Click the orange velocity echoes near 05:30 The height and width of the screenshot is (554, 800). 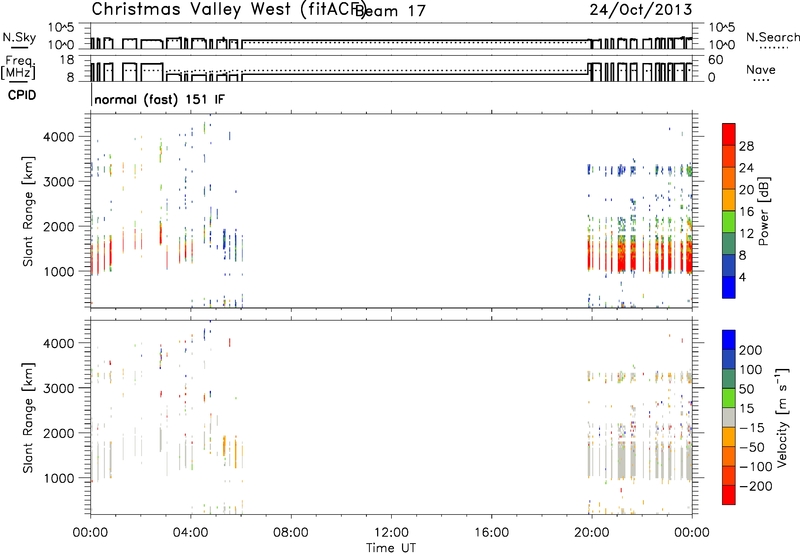pyautogui.click(x=224, y=446)
